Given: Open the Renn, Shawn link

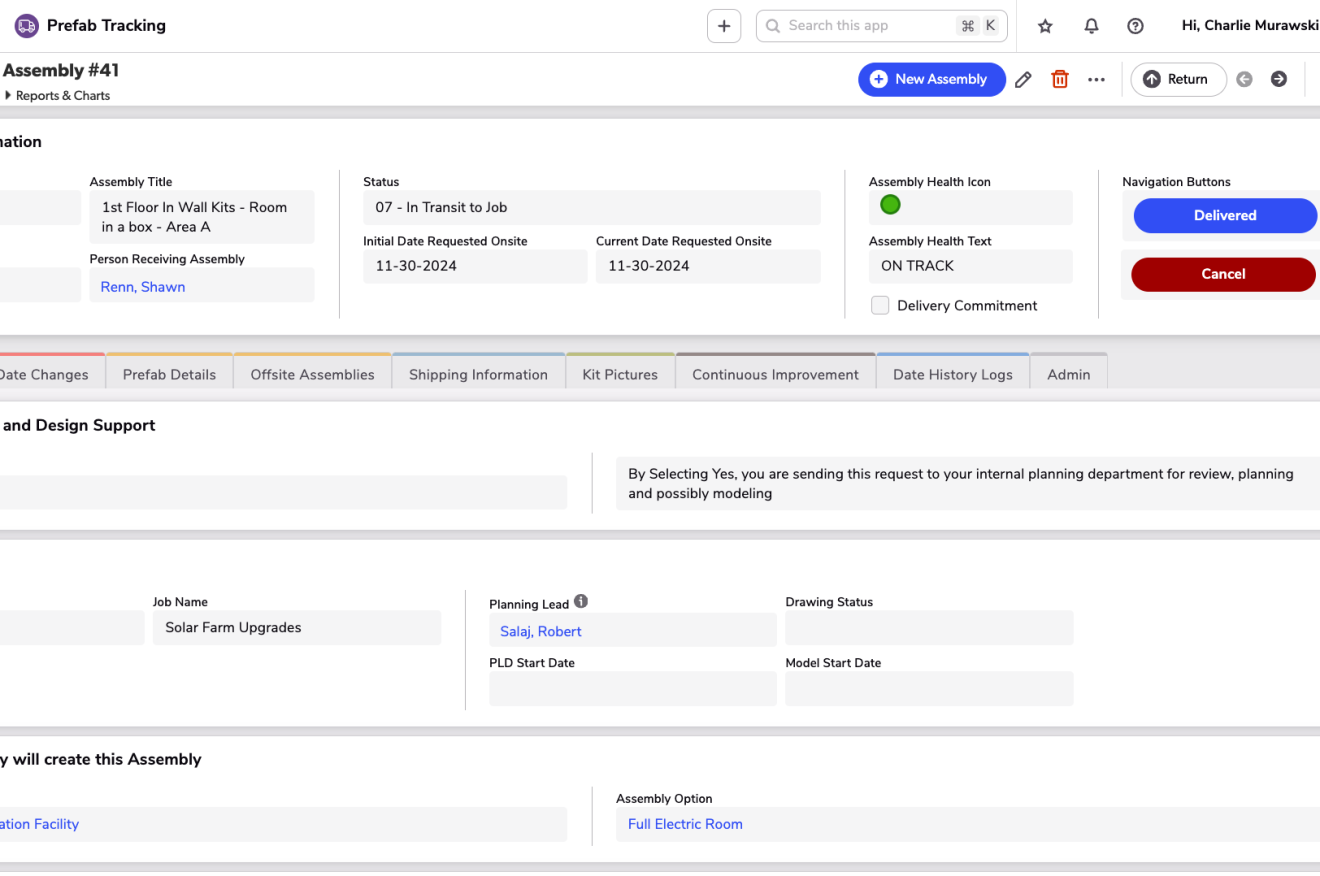Looking at the screenshot, I should pyautogui.click(x=143, y=287).
